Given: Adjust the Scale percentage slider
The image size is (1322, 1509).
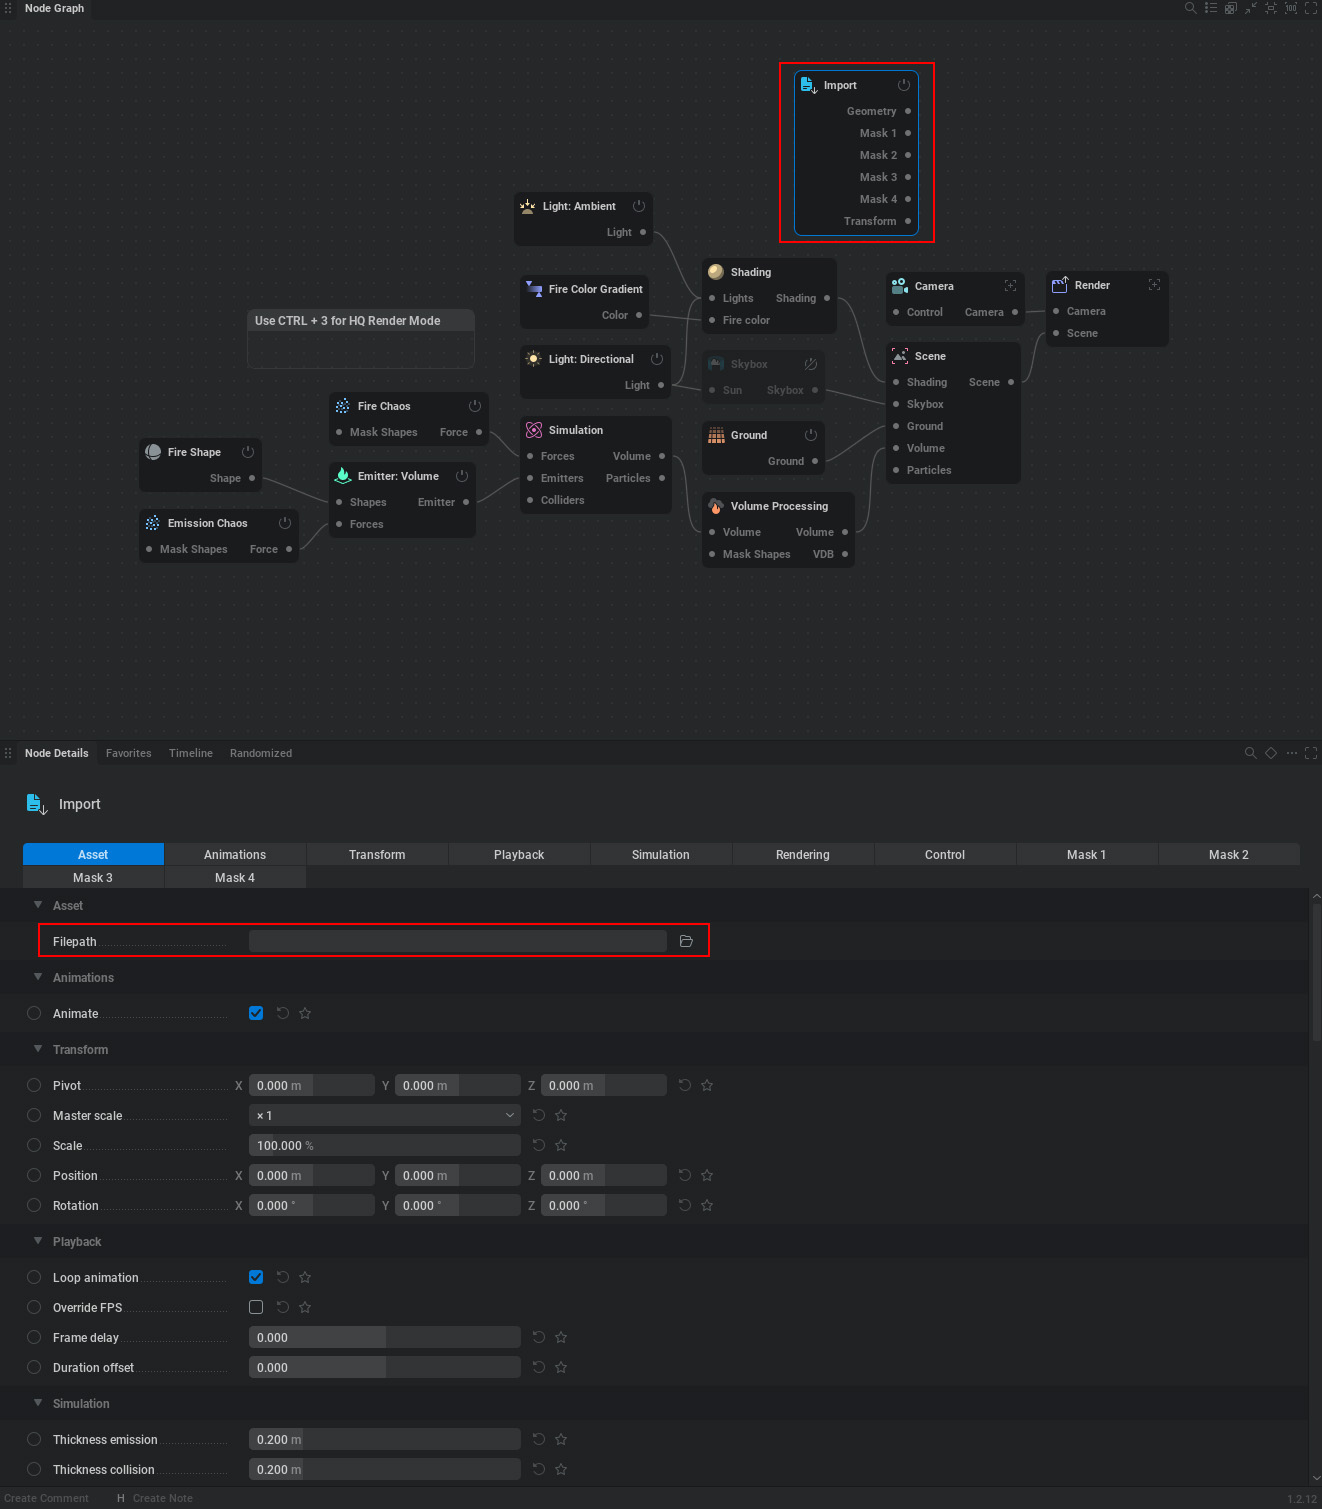Looking at the screenshot, I should pyautogui.click(x=384, y=1145).
